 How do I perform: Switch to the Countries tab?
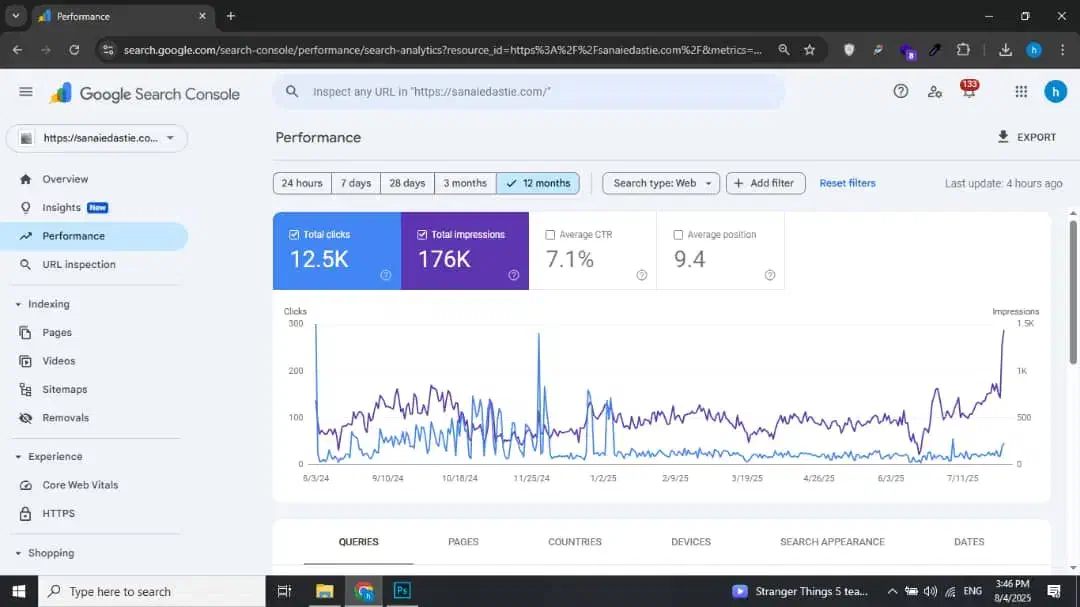point(575,542)
